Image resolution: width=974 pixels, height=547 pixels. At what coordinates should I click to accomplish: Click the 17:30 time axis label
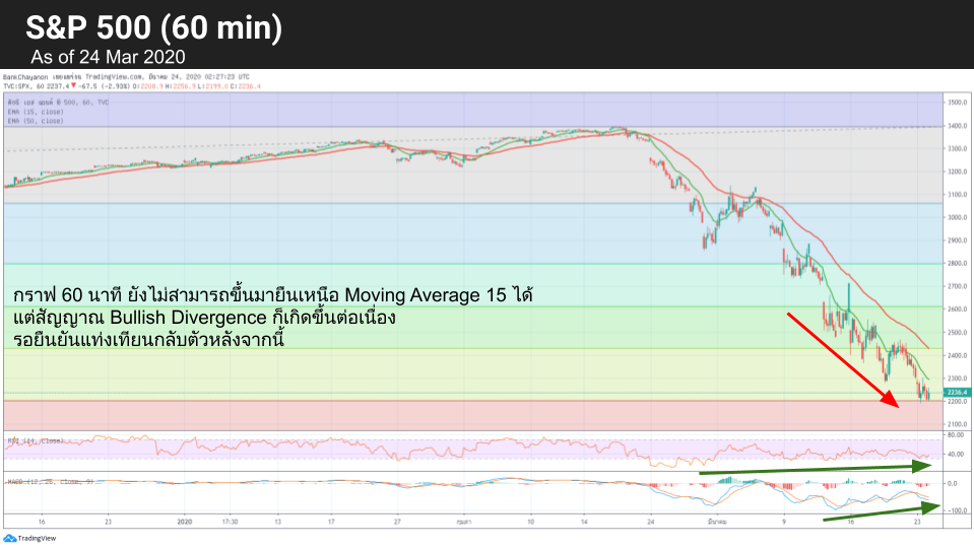(x=228, y=521)
